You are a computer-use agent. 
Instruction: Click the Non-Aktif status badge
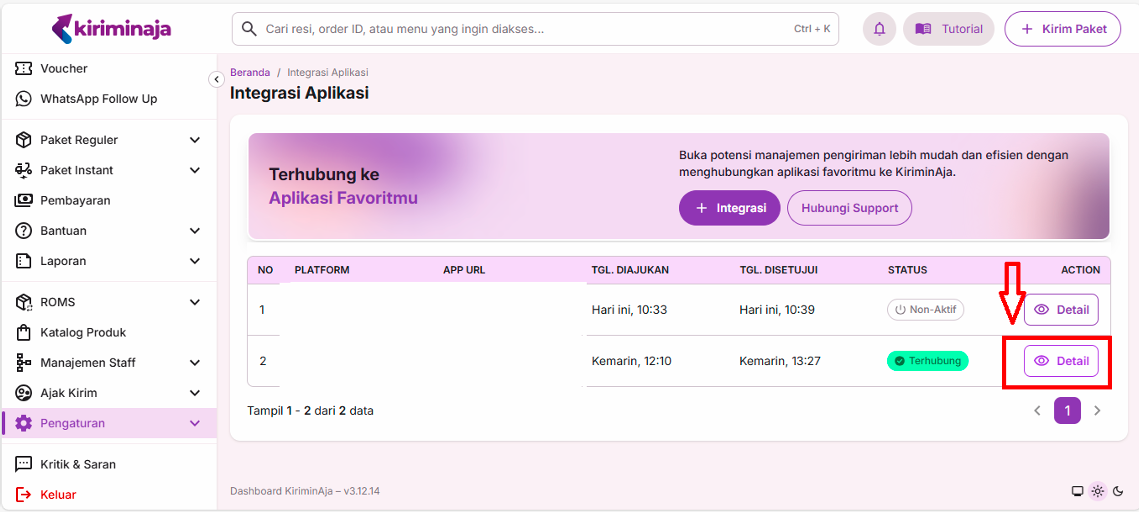925,309
